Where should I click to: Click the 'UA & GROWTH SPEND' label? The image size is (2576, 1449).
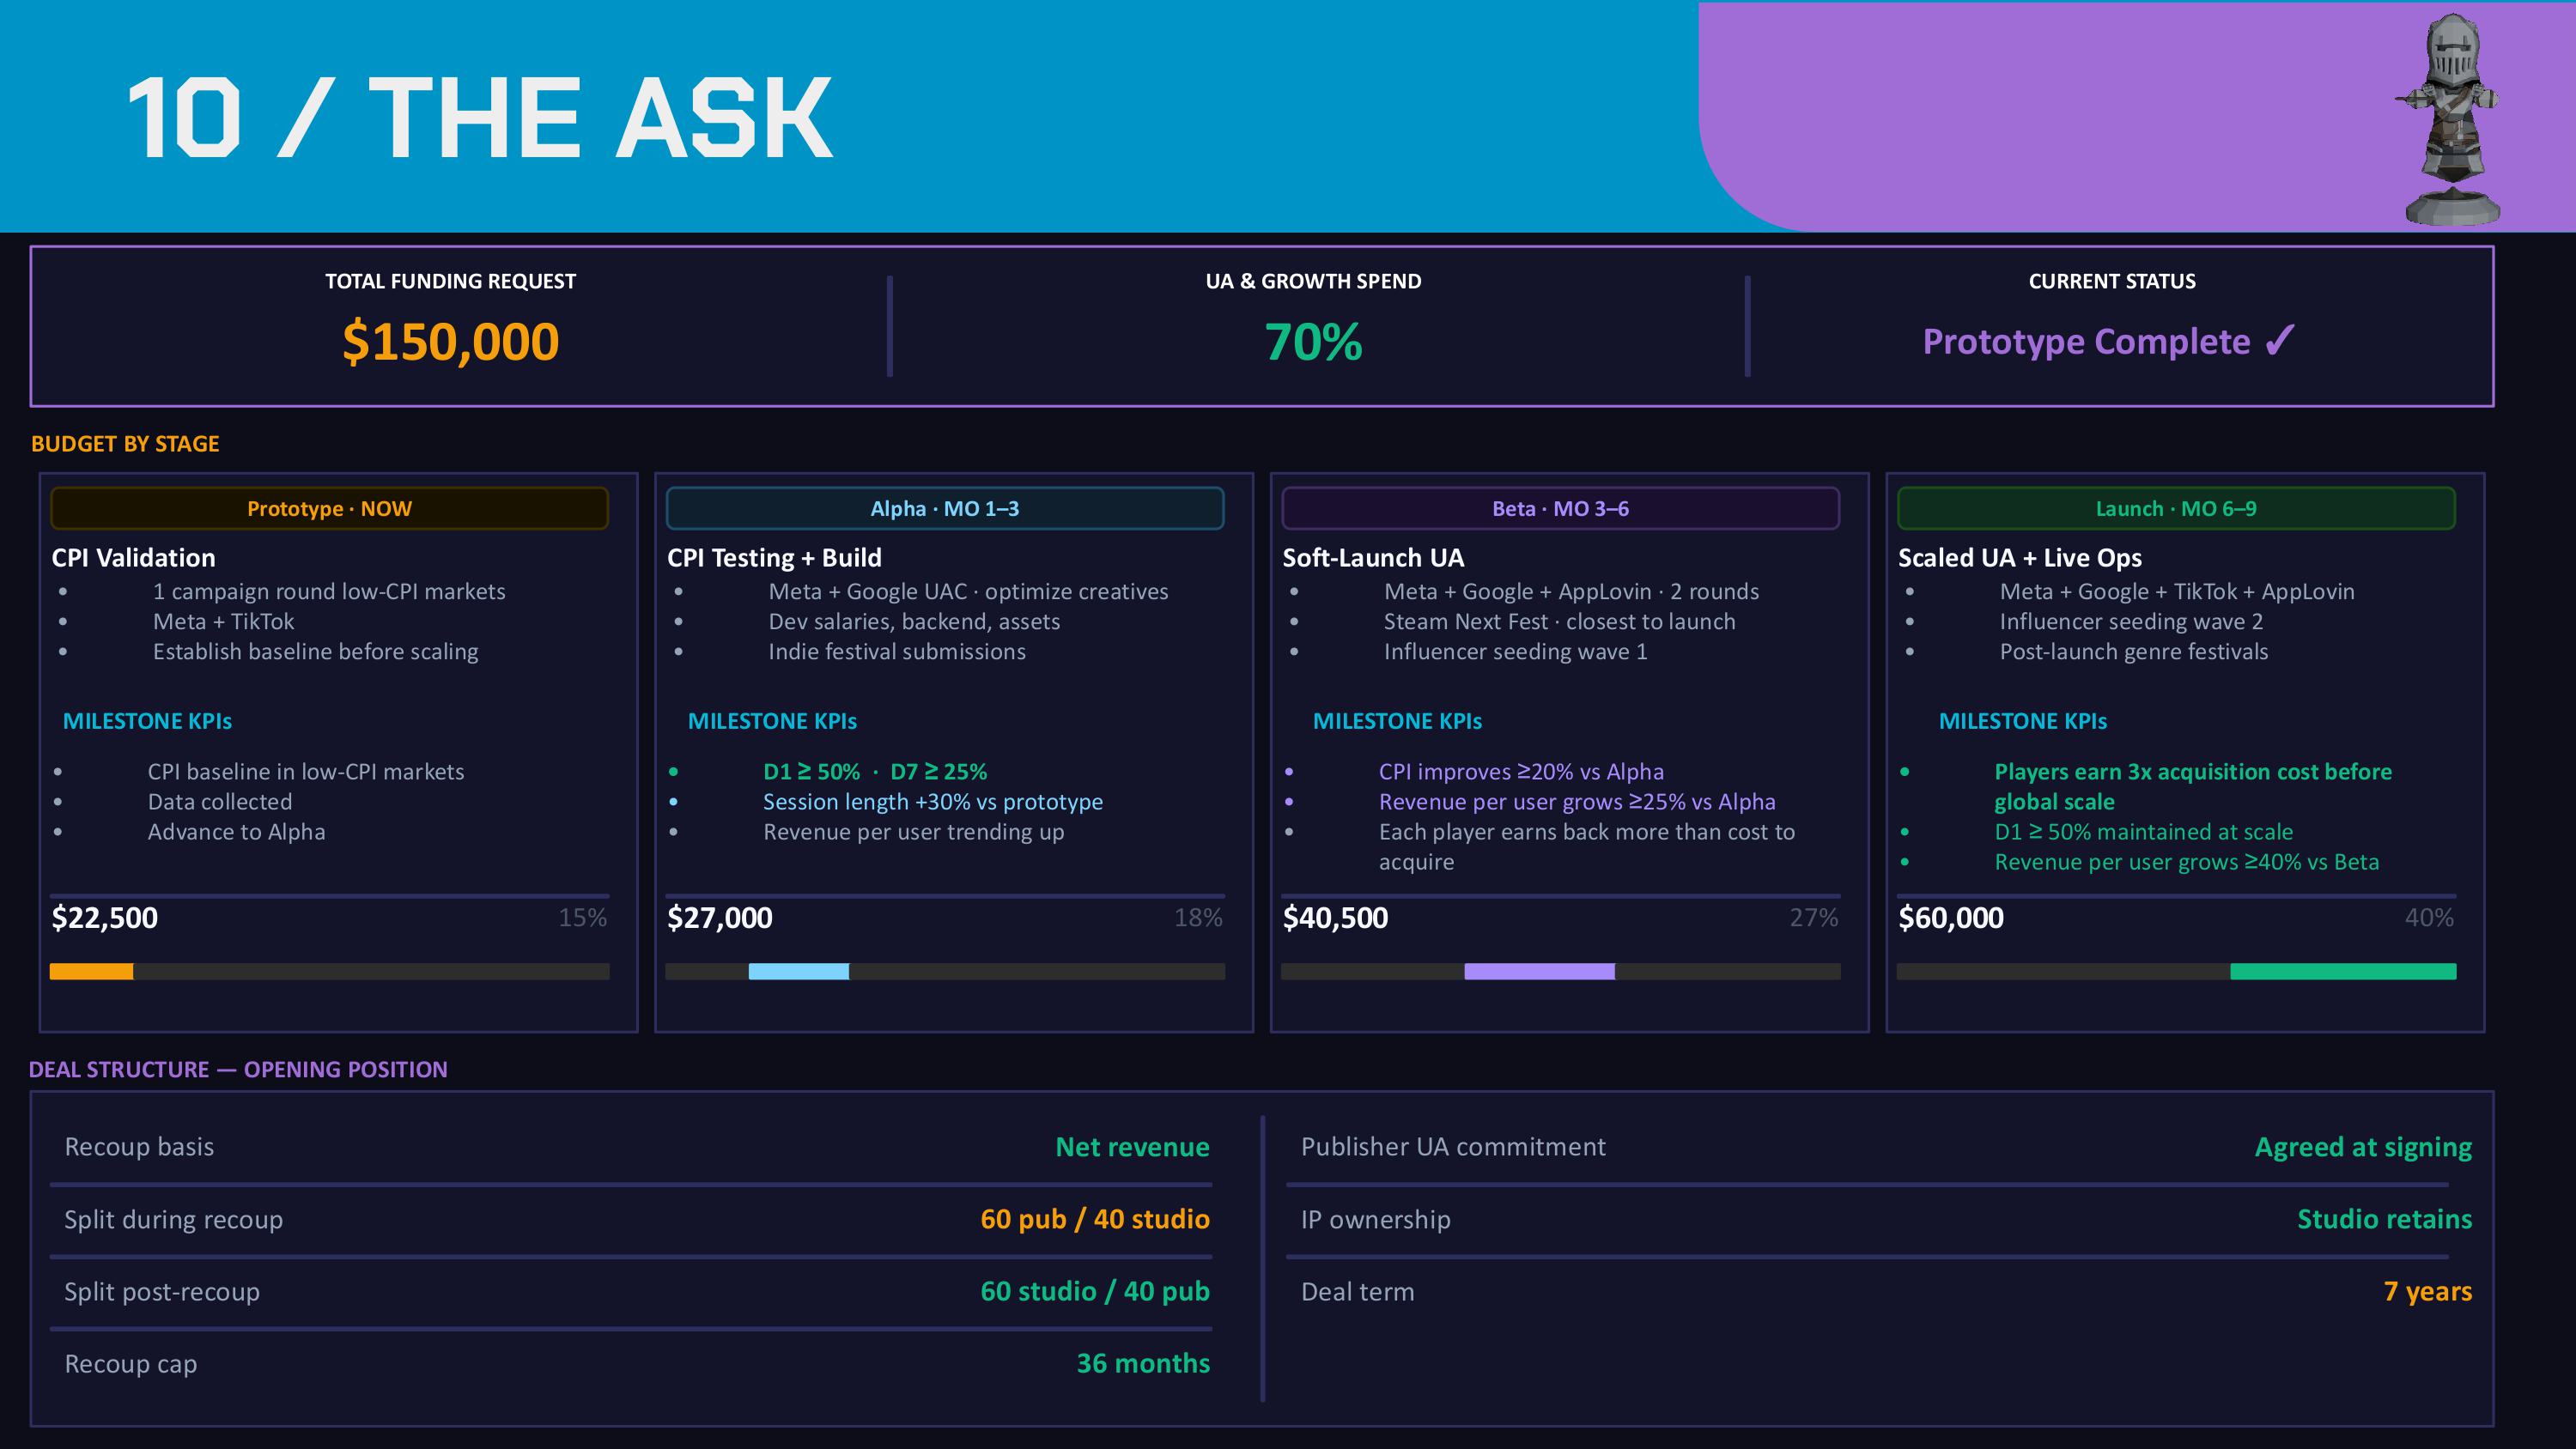point(1313,281)
